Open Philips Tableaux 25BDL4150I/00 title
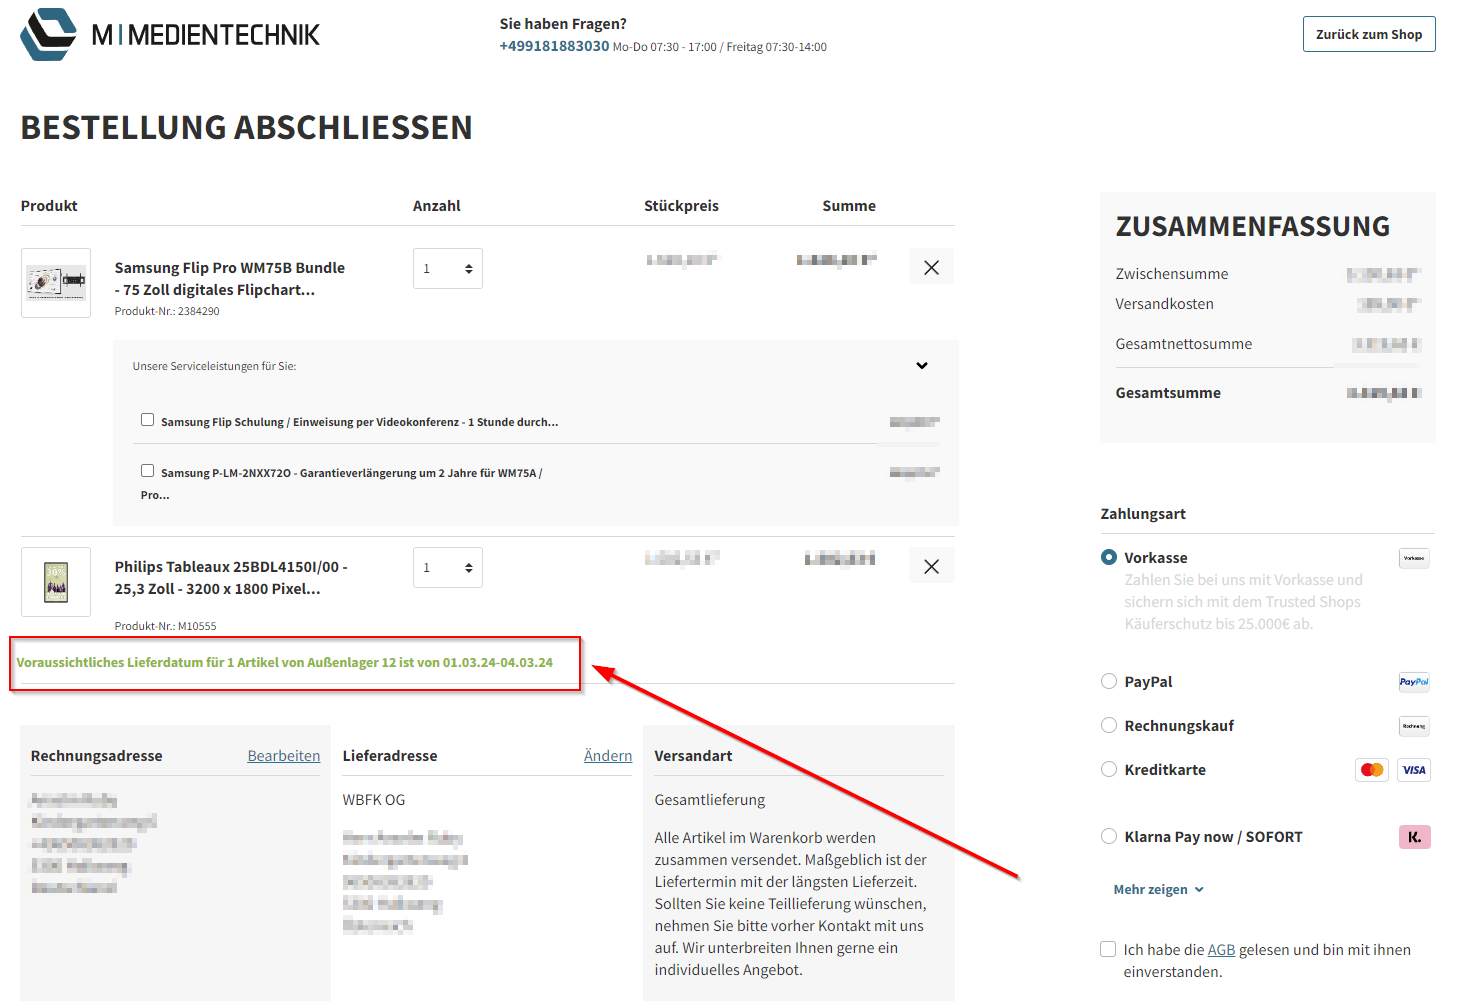This screenshot has width=1459, height=1002. pos(231,578)
